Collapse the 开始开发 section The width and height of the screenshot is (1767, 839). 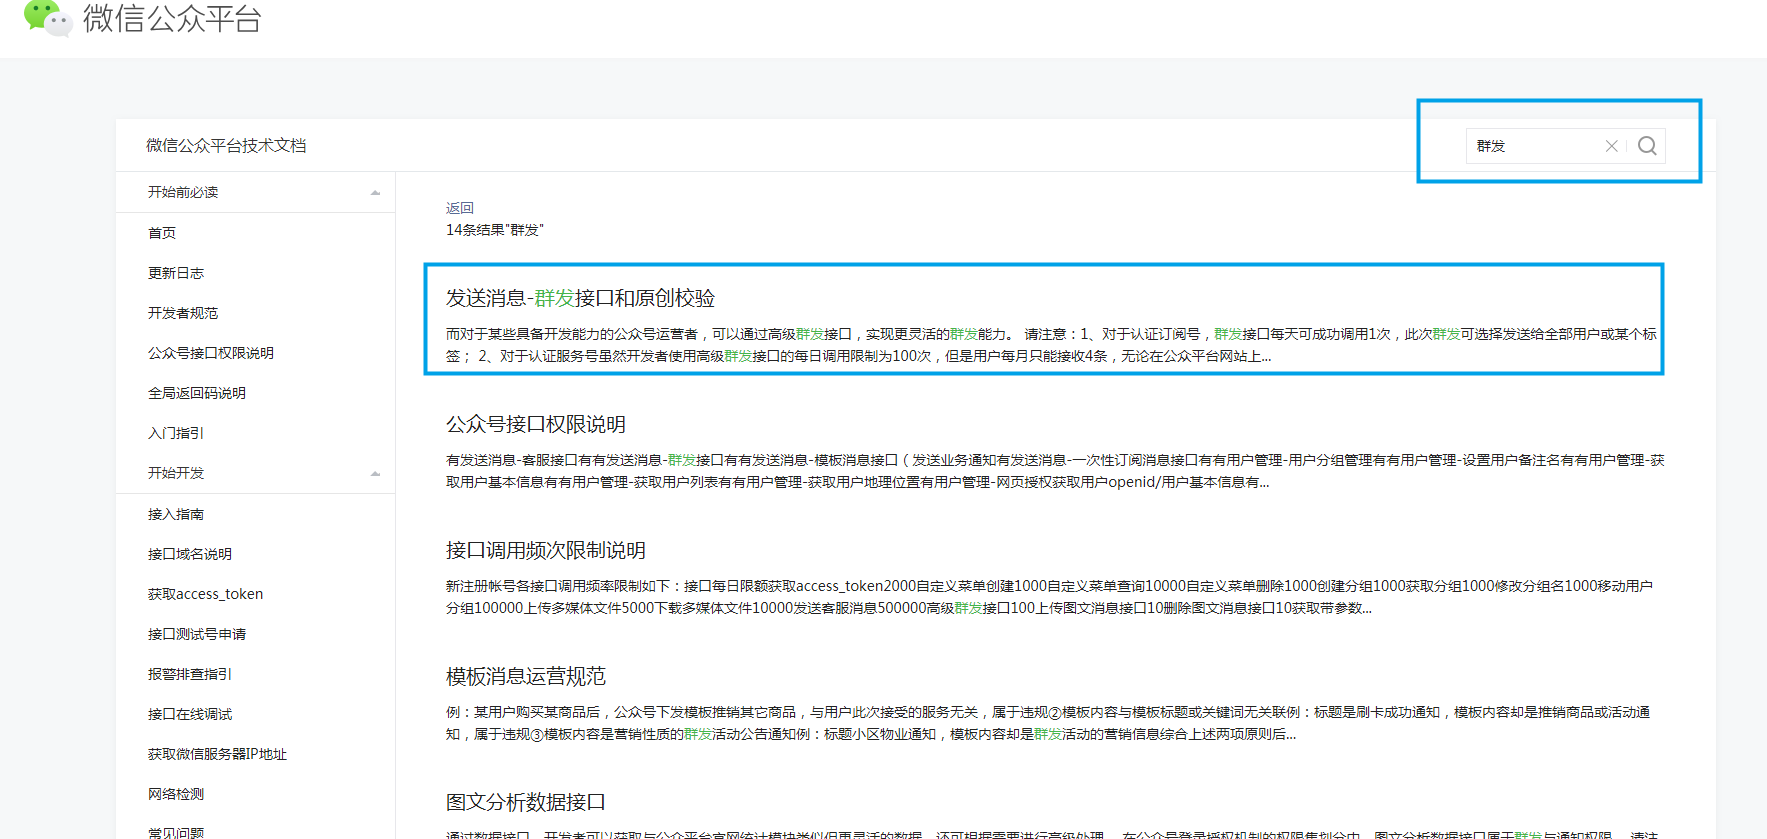click(375, 473)
